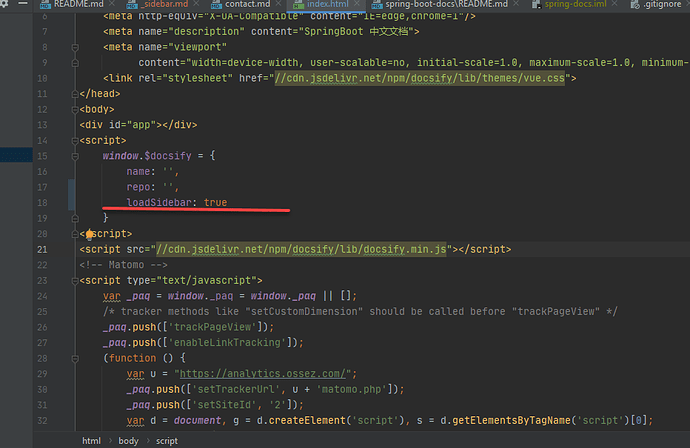690x448 pixels.
Task: Click 'createElement' on line 32
Action: [x=308, y=420]
